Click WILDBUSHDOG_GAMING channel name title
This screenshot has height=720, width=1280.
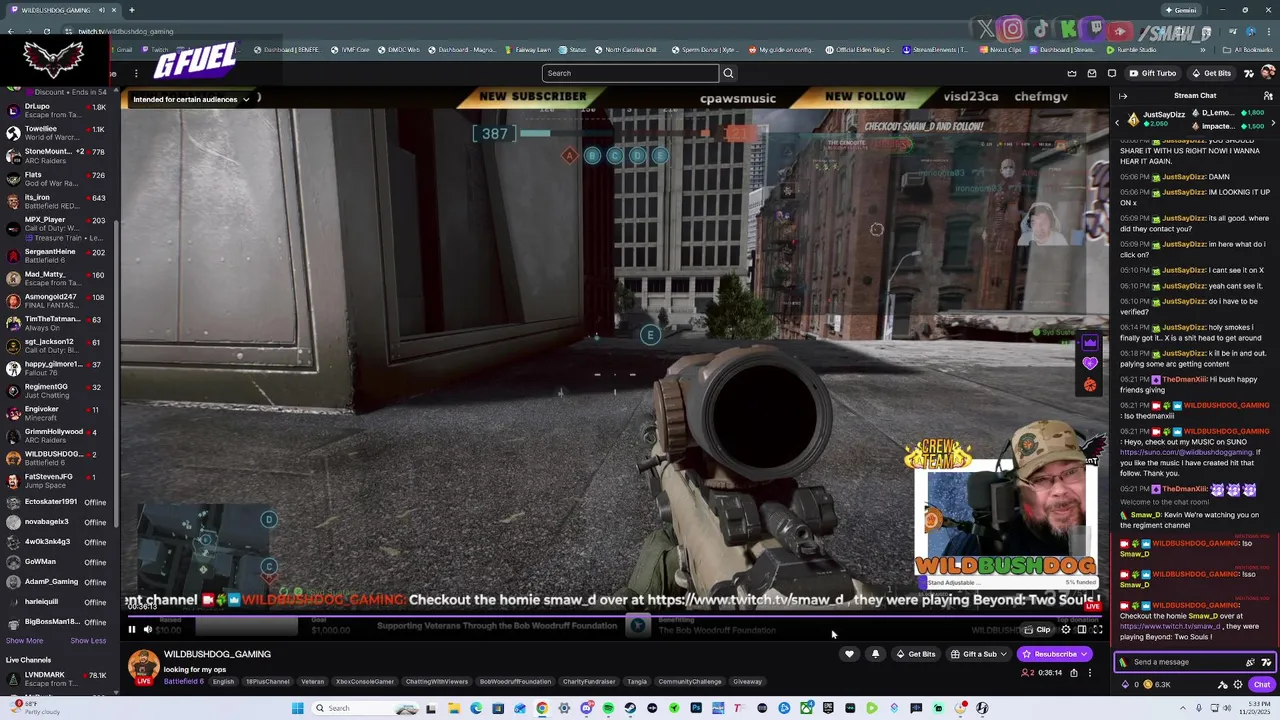coord(217,654)
